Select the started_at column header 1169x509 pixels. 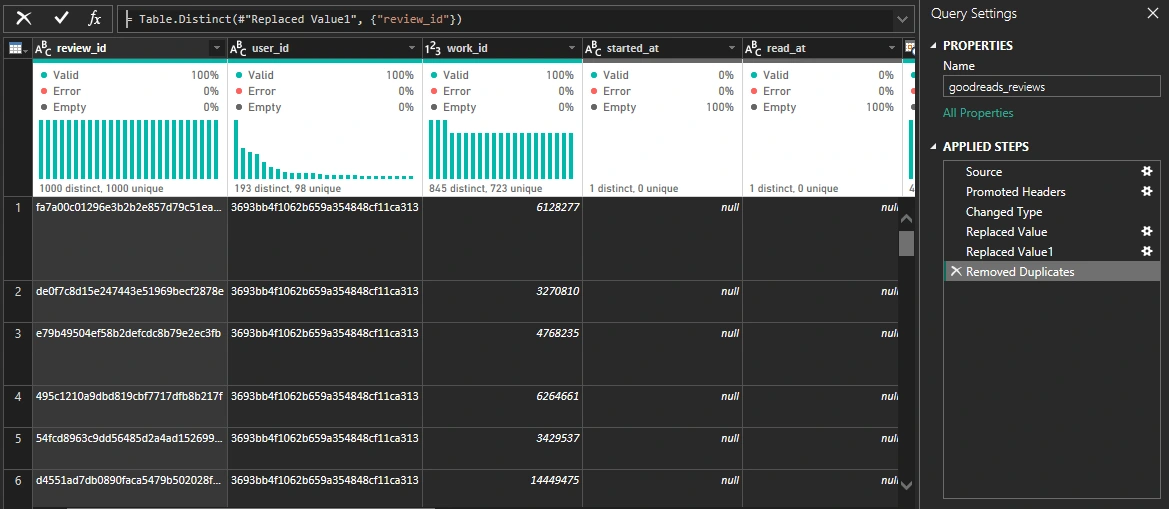click(x=662, y=48)
